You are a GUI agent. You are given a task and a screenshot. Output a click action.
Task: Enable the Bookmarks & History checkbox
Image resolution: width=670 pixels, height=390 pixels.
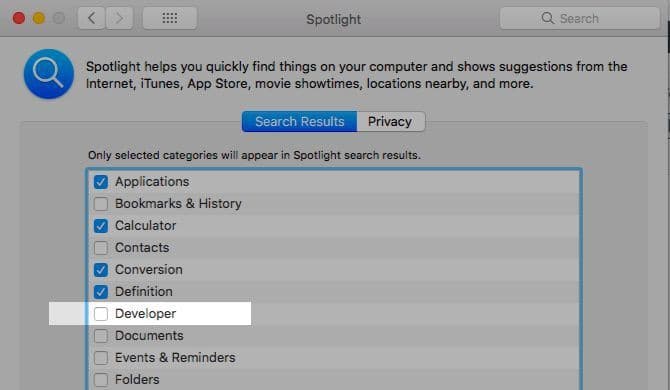click(101, 204)
